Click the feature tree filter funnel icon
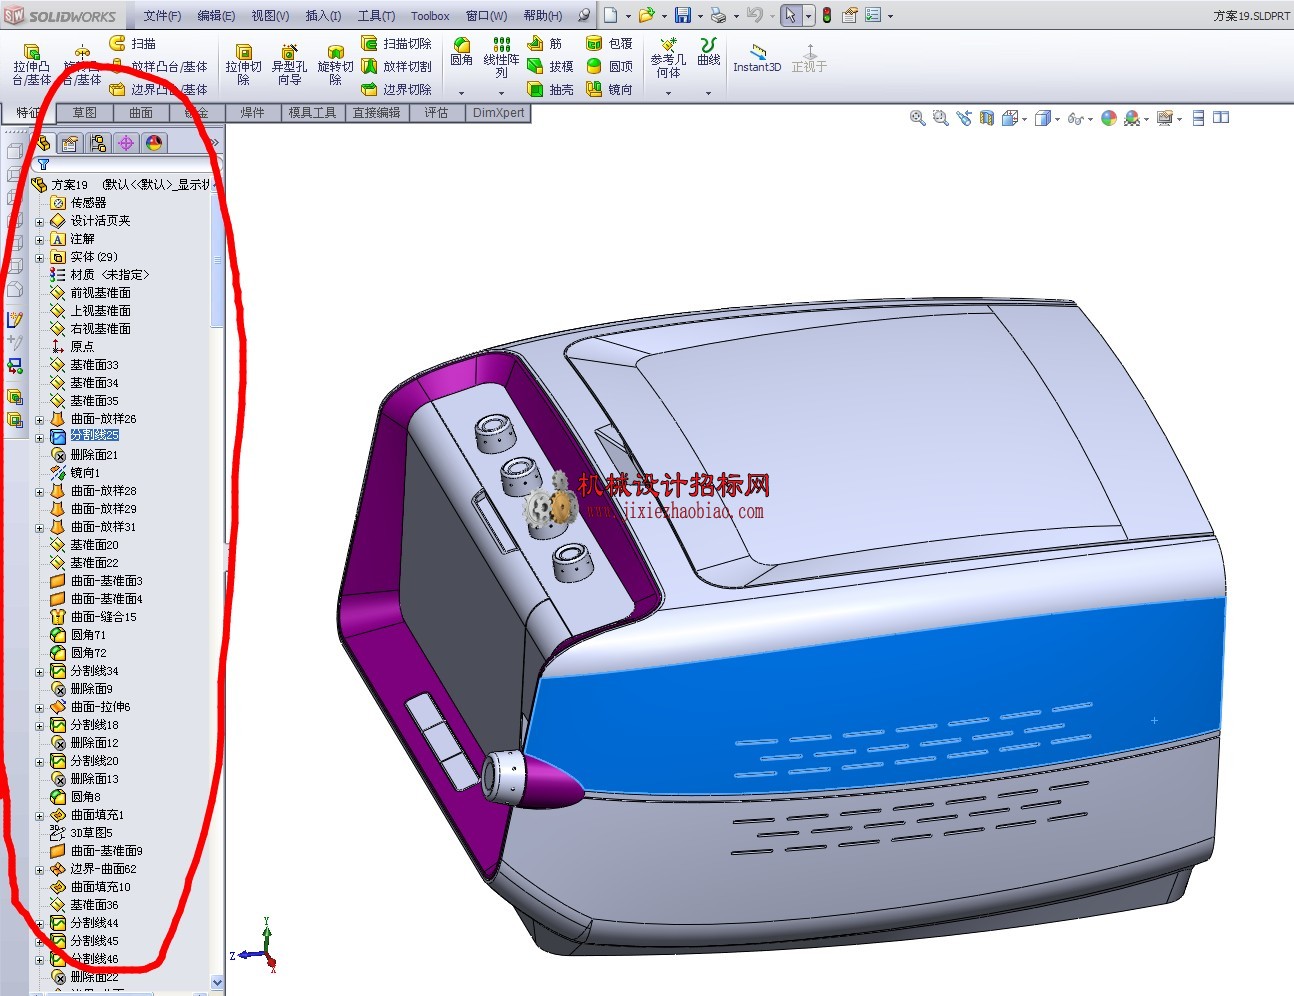This screenshot has width=1294, height=996. (x=44, y=164)
